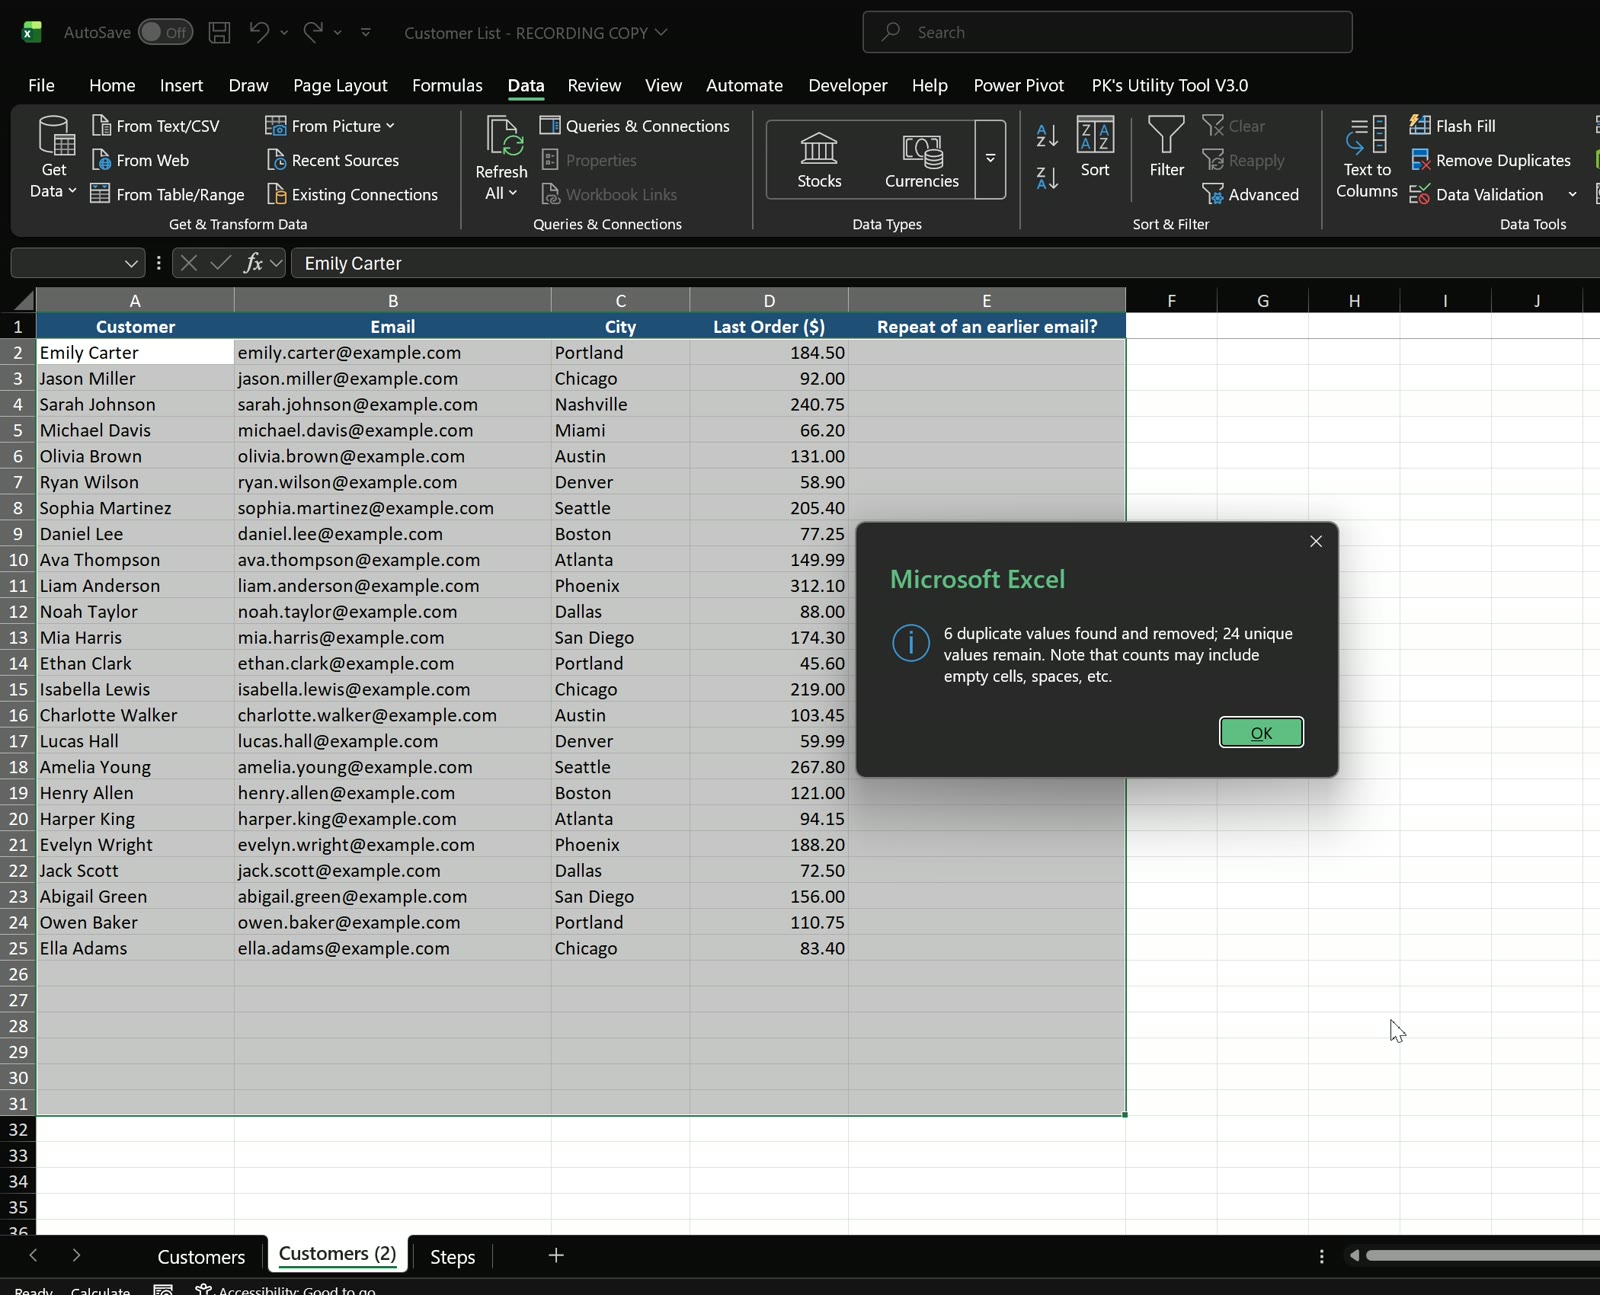This screenshot has height=1295, width=1600.
Task: Import data From Web
Action: [x=140, y=160]
